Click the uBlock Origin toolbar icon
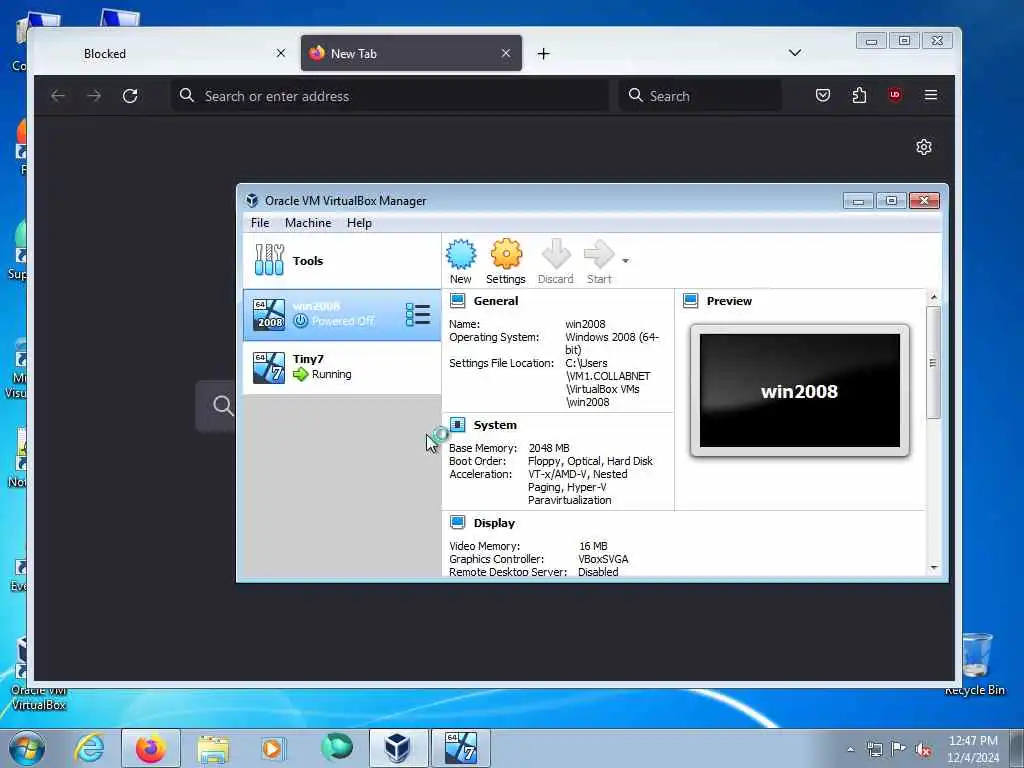Screen dimensions: 1024x768 (895, 95)
